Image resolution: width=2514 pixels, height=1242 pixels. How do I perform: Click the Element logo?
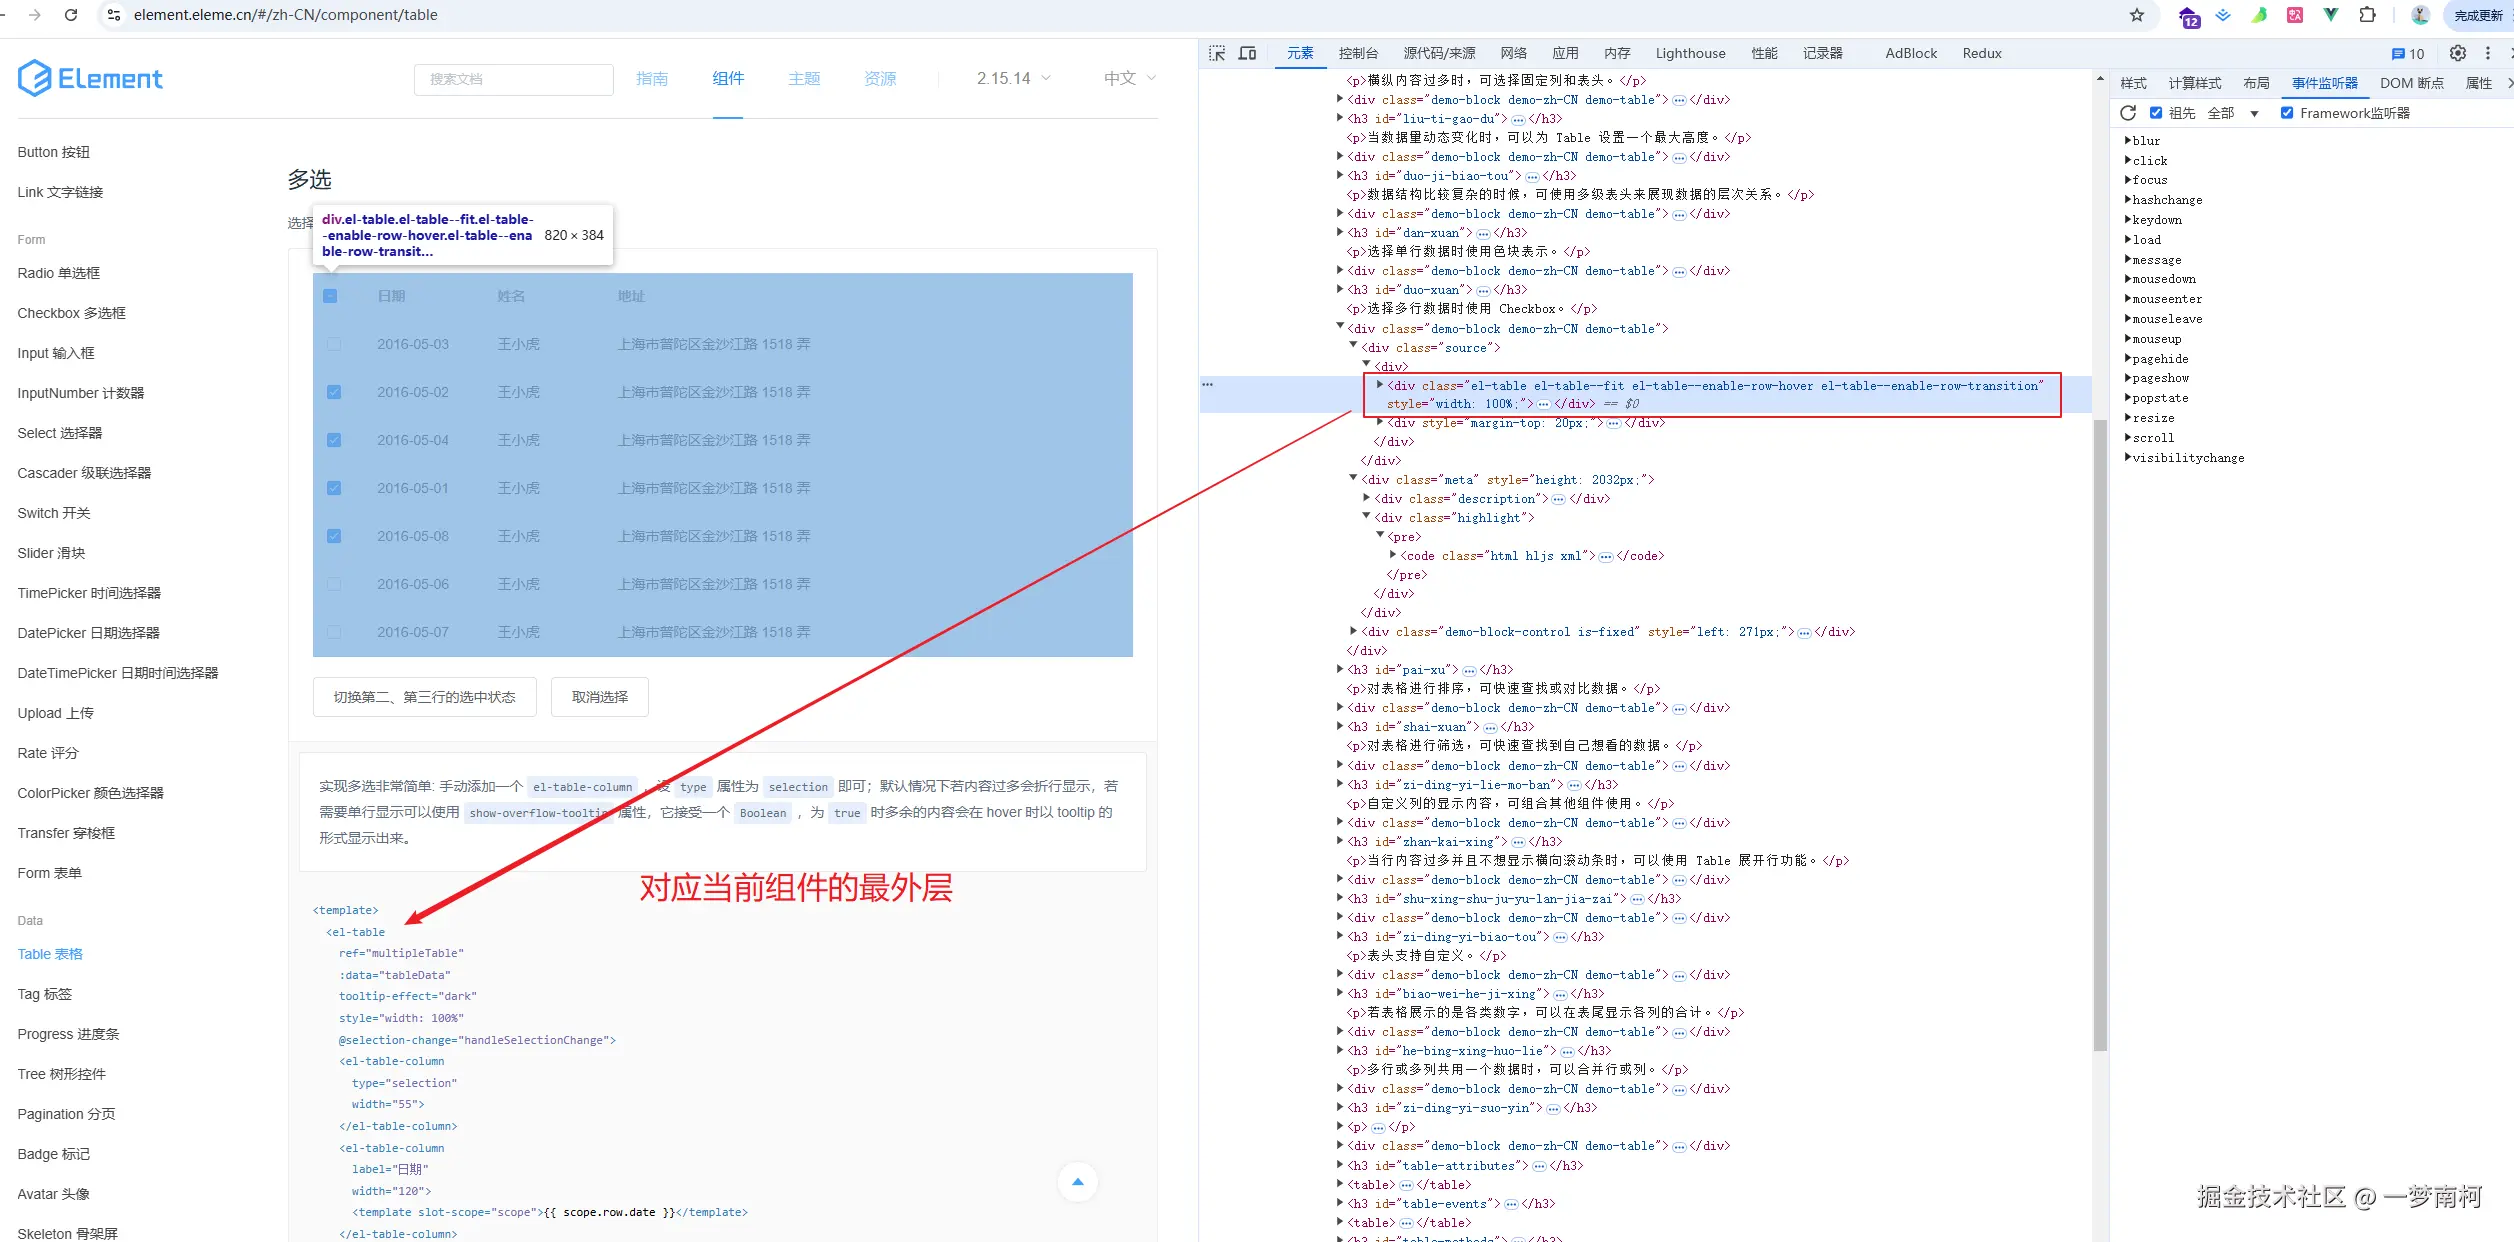(90, 79)
